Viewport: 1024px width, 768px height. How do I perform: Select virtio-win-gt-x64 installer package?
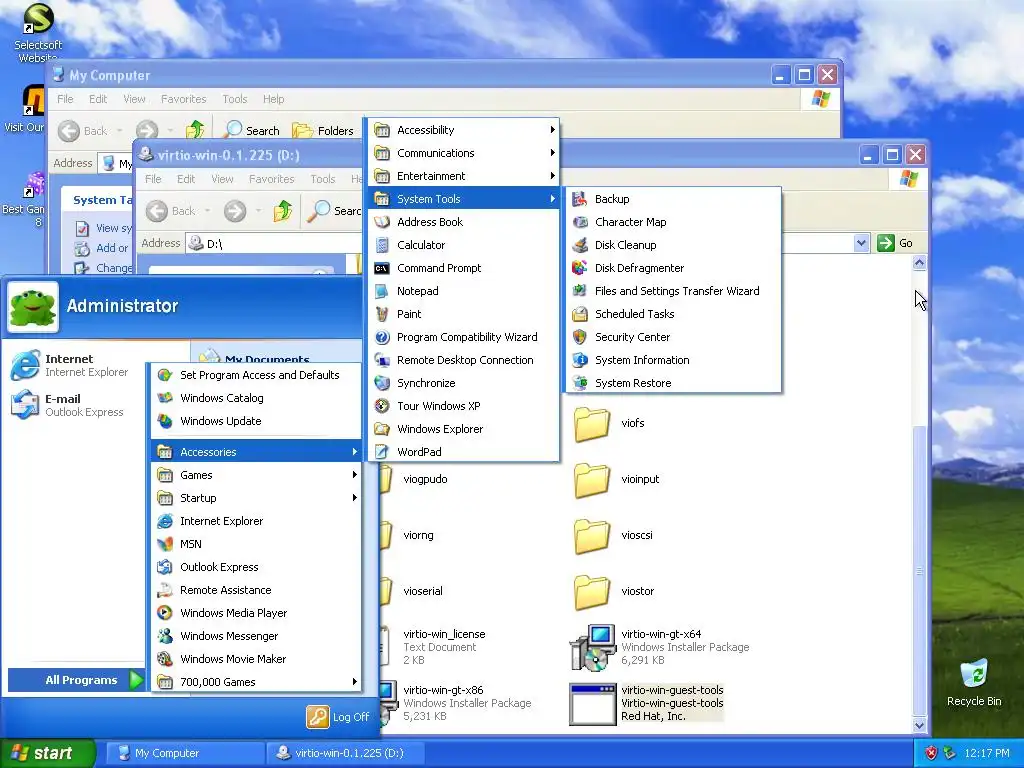(660, 647)
